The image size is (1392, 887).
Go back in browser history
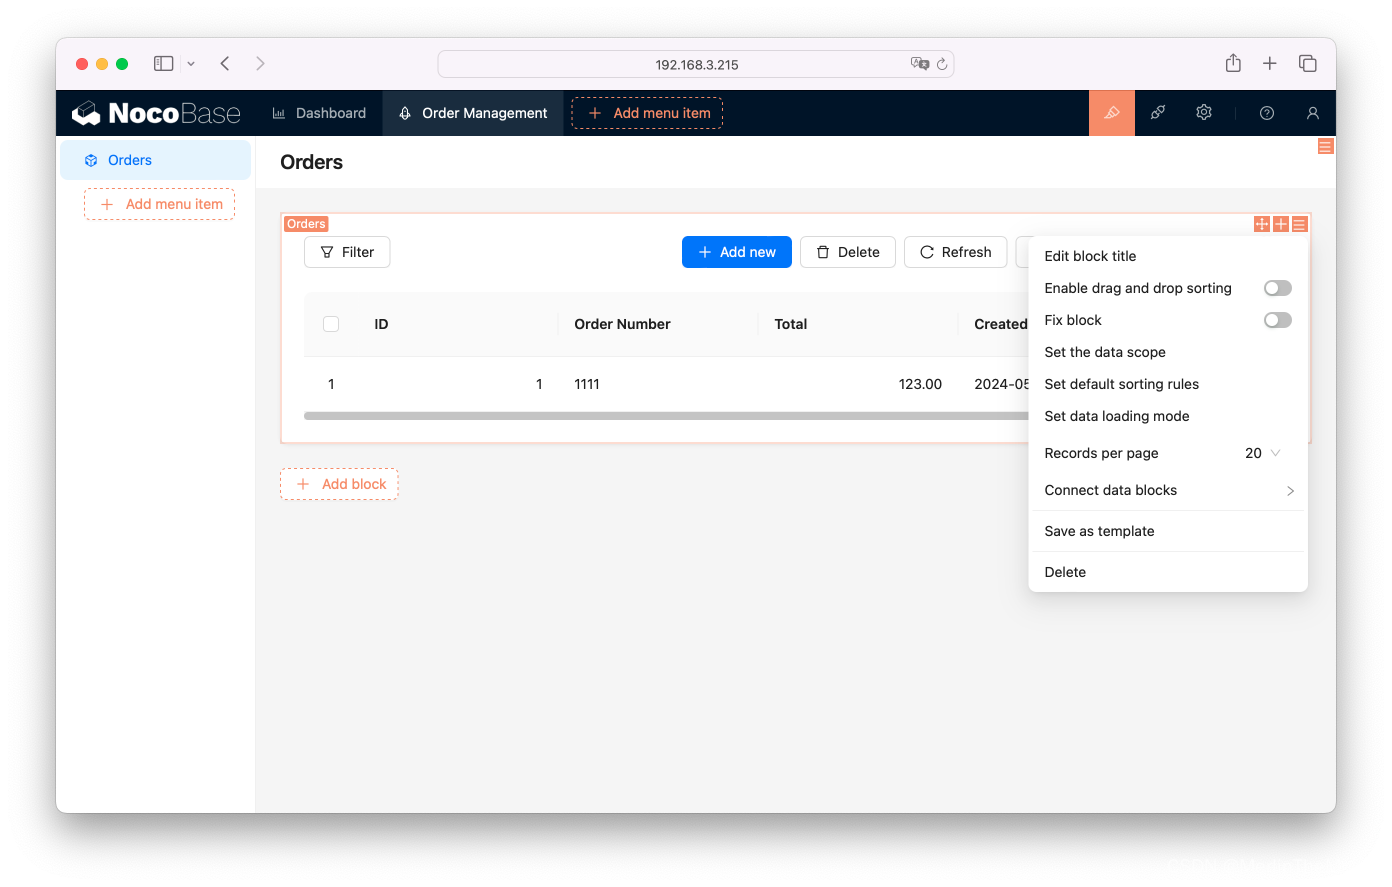tap(225, 63)
